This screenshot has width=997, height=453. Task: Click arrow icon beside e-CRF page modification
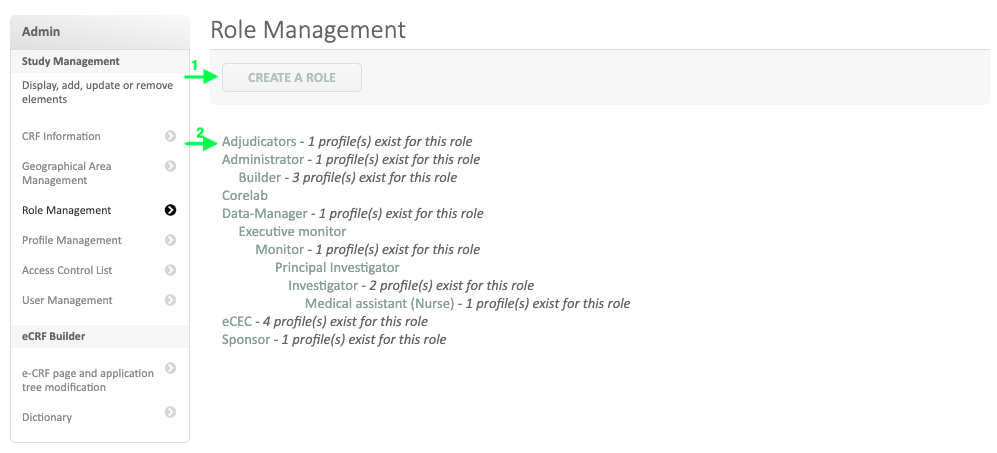click(x=170, y=368)
